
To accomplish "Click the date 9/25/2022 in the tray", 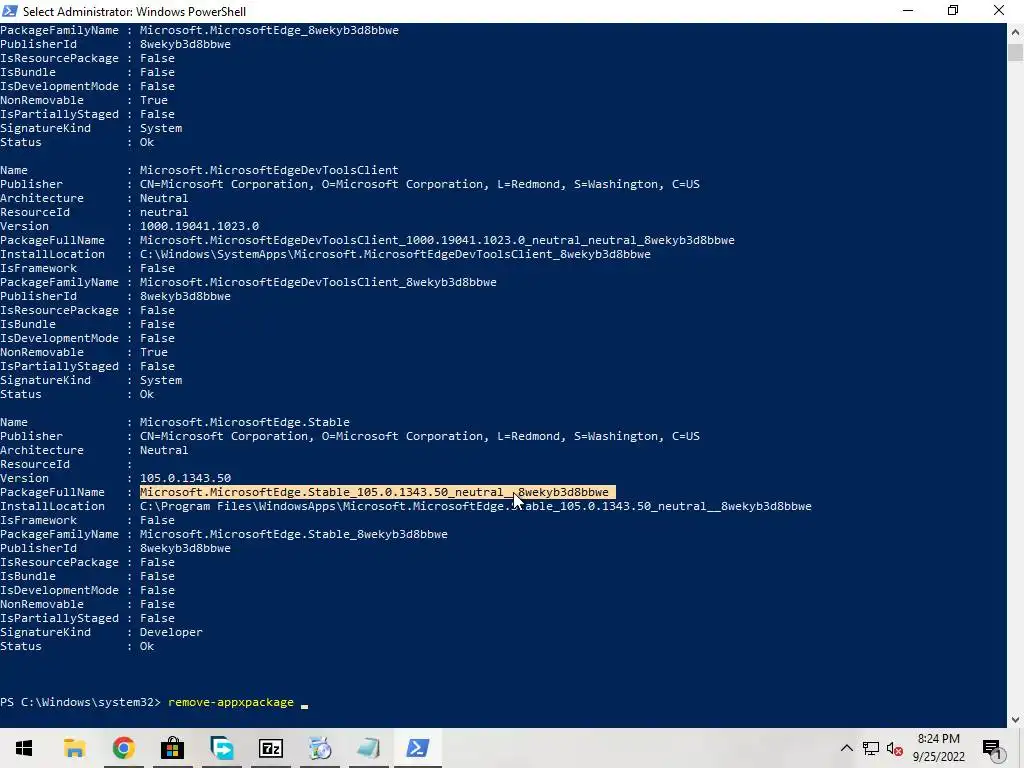I will (x=938, y=757).
